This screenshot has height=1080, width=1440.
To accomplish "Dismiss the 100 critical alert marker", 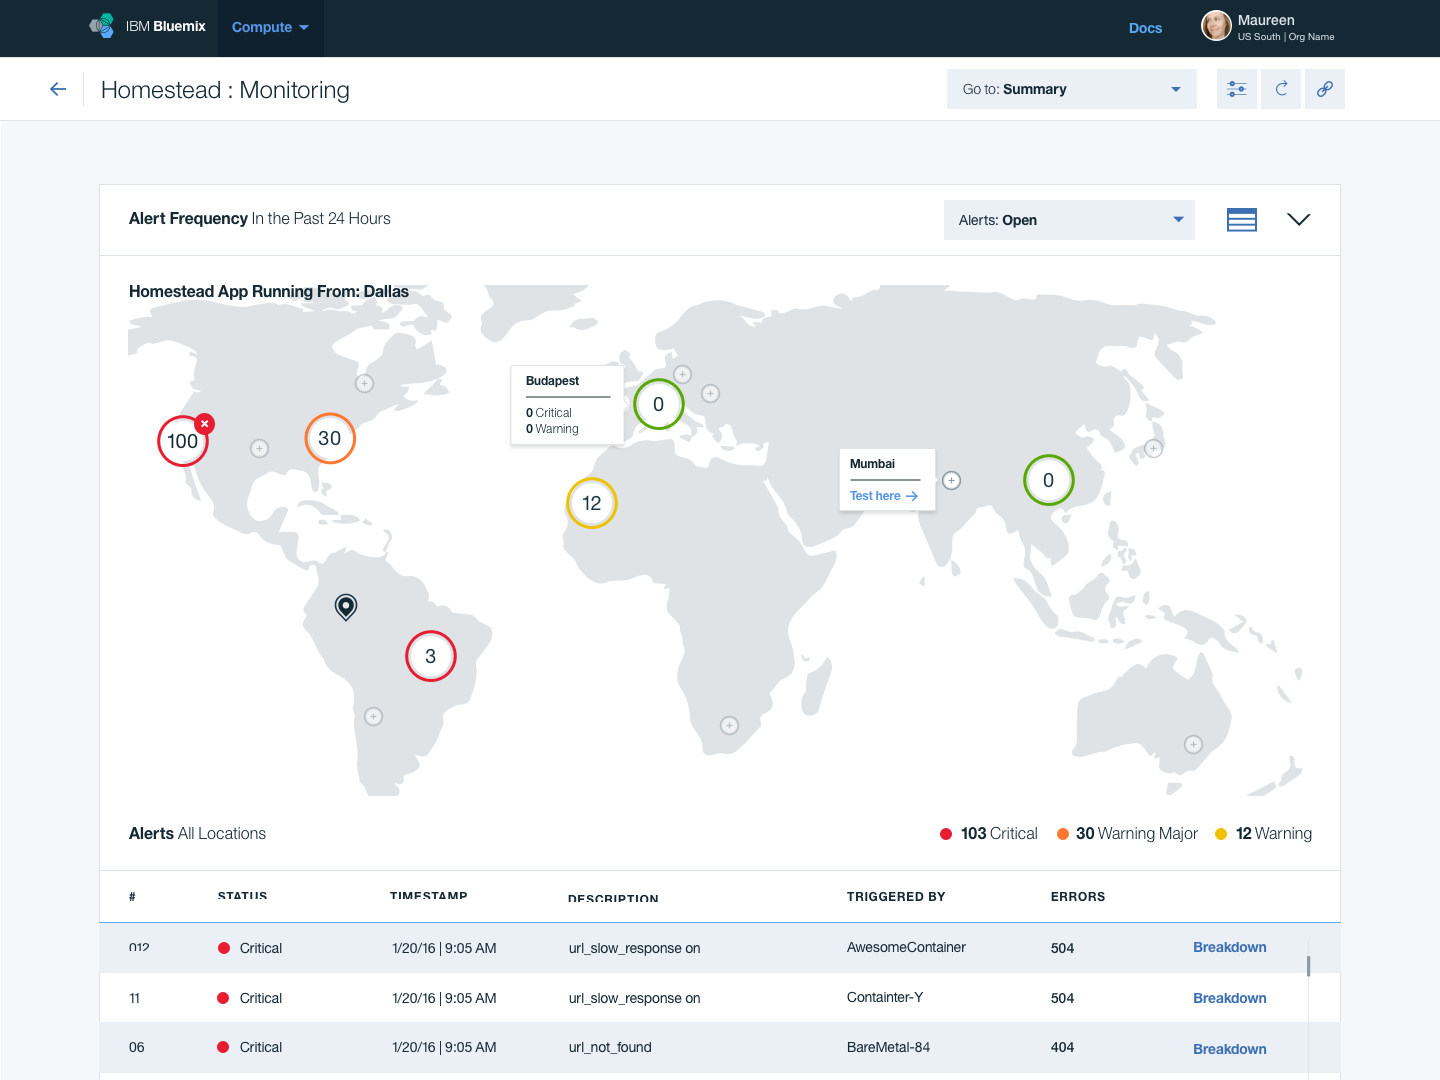I will pos(204,423).
